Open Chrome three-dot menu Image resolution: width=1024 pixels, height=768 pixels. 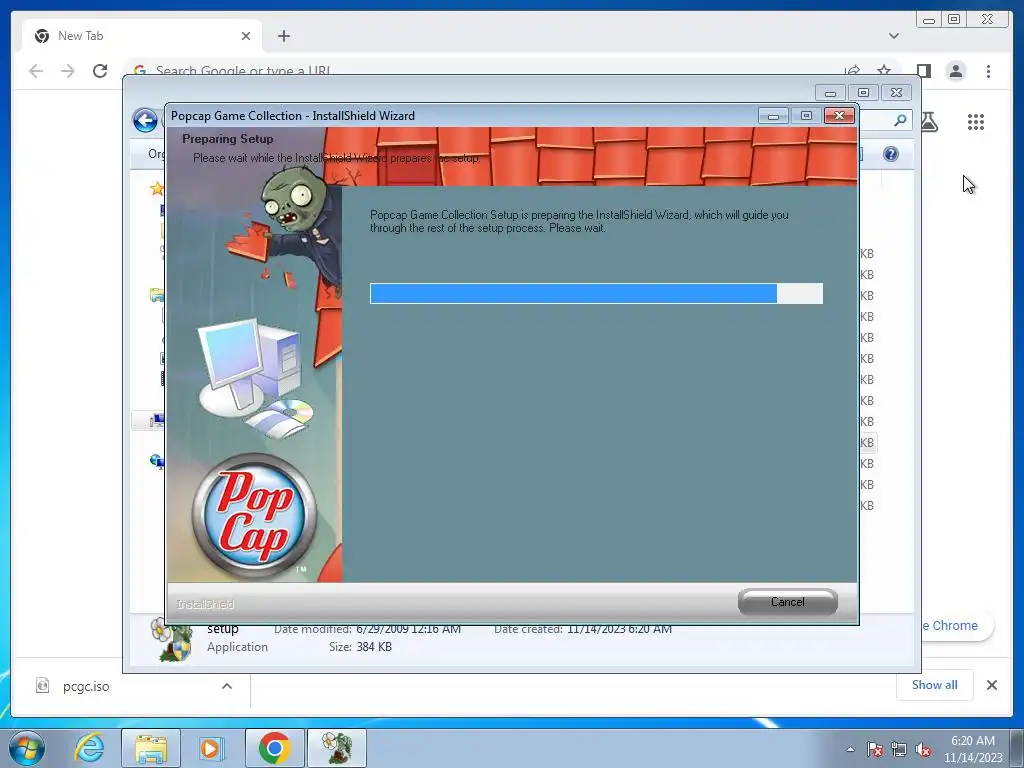988,71
